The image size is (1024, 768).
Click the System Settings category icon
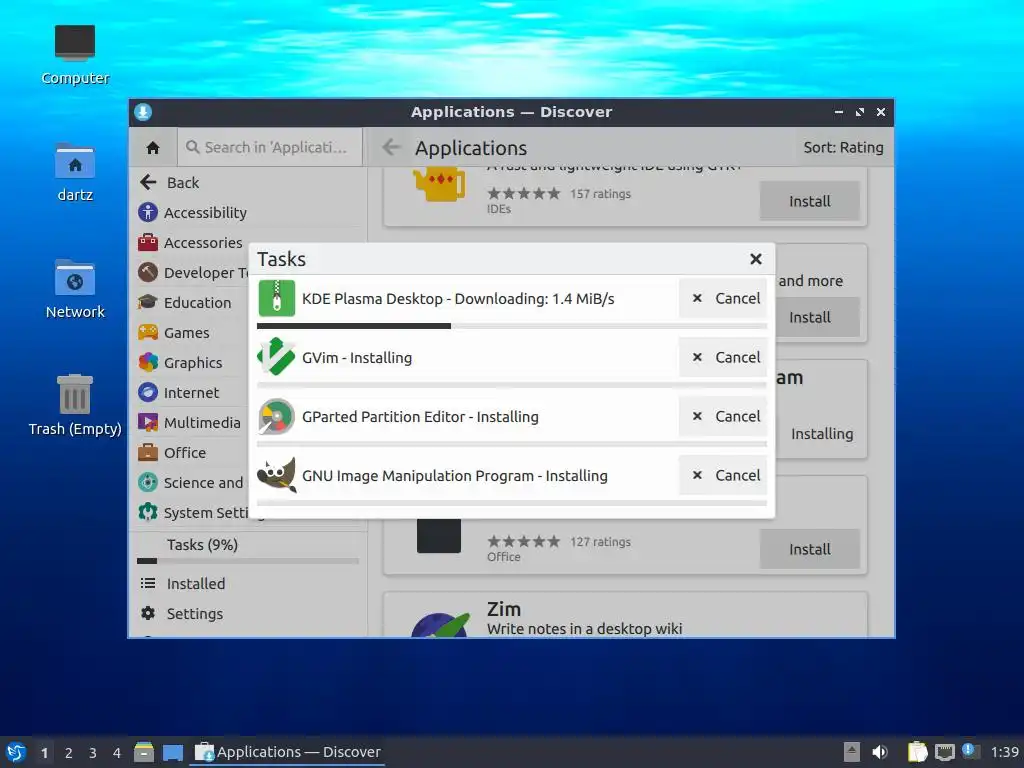[148, 512]
